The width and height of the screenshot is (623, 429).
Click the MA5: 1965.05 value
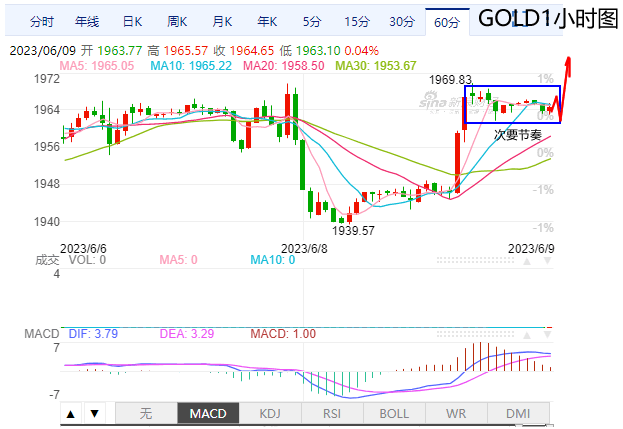(97, 66)
